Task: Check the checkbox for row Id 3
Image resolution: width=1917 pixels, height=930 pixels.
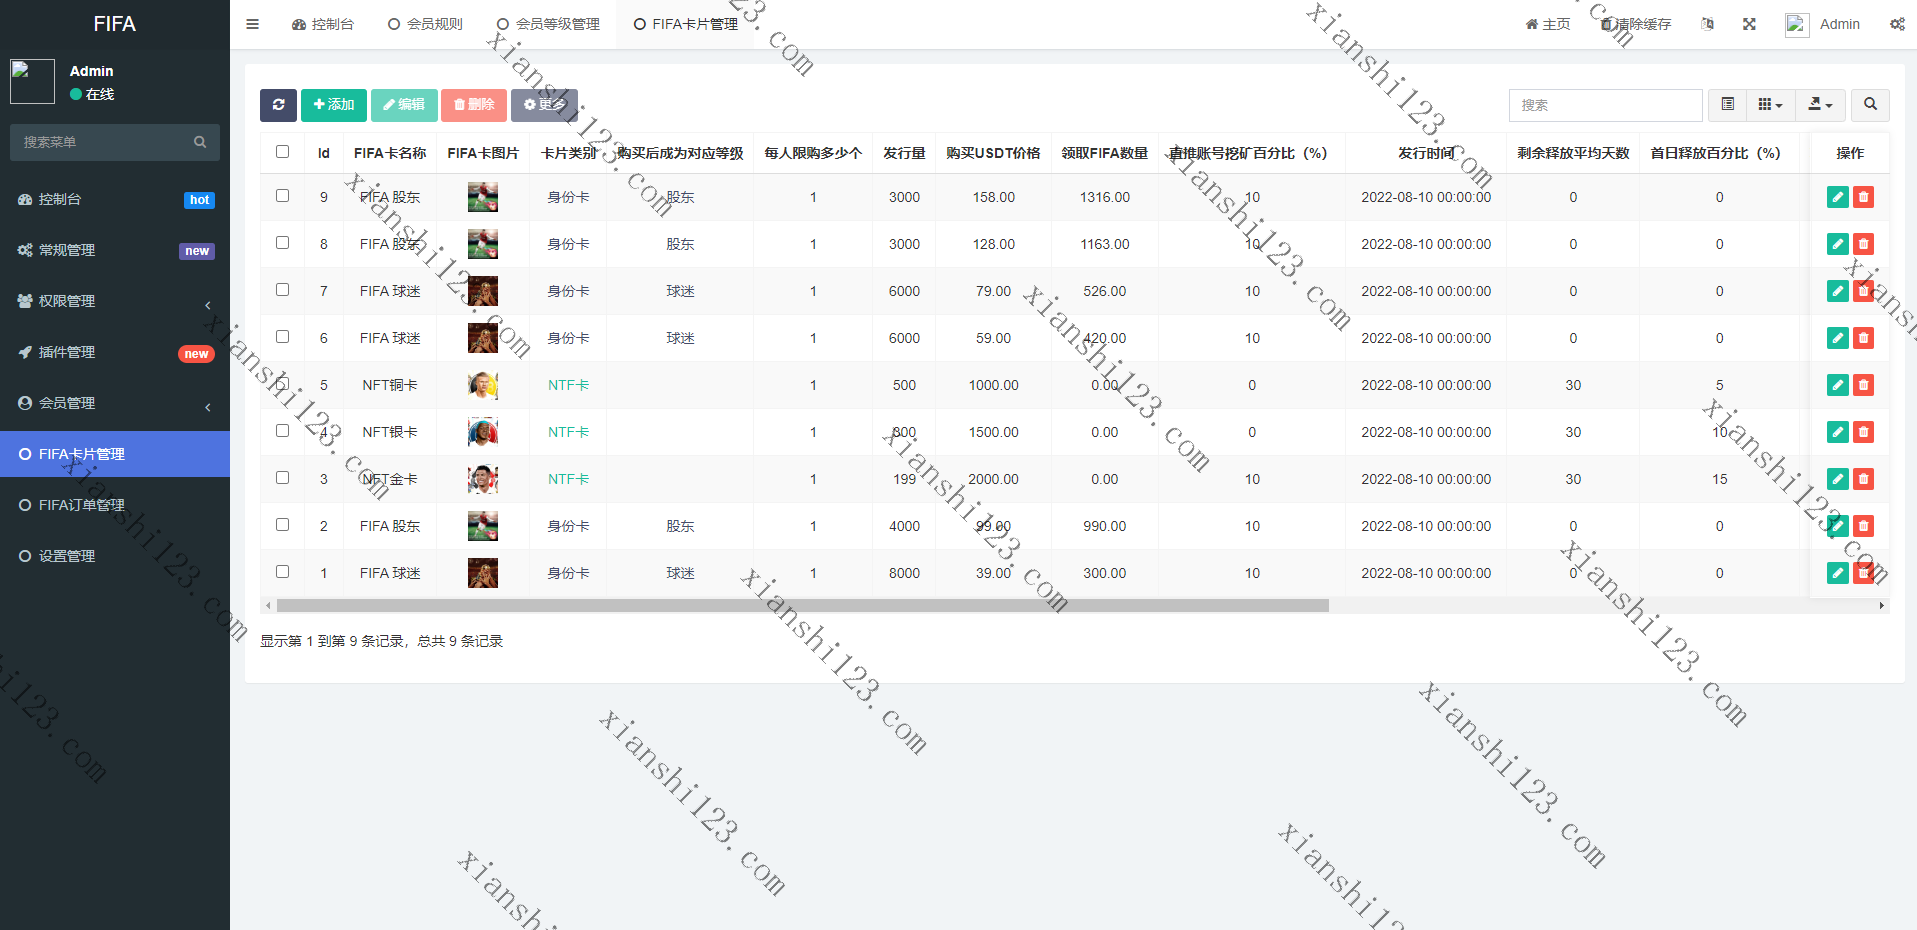Action: [x=282, y=478]
